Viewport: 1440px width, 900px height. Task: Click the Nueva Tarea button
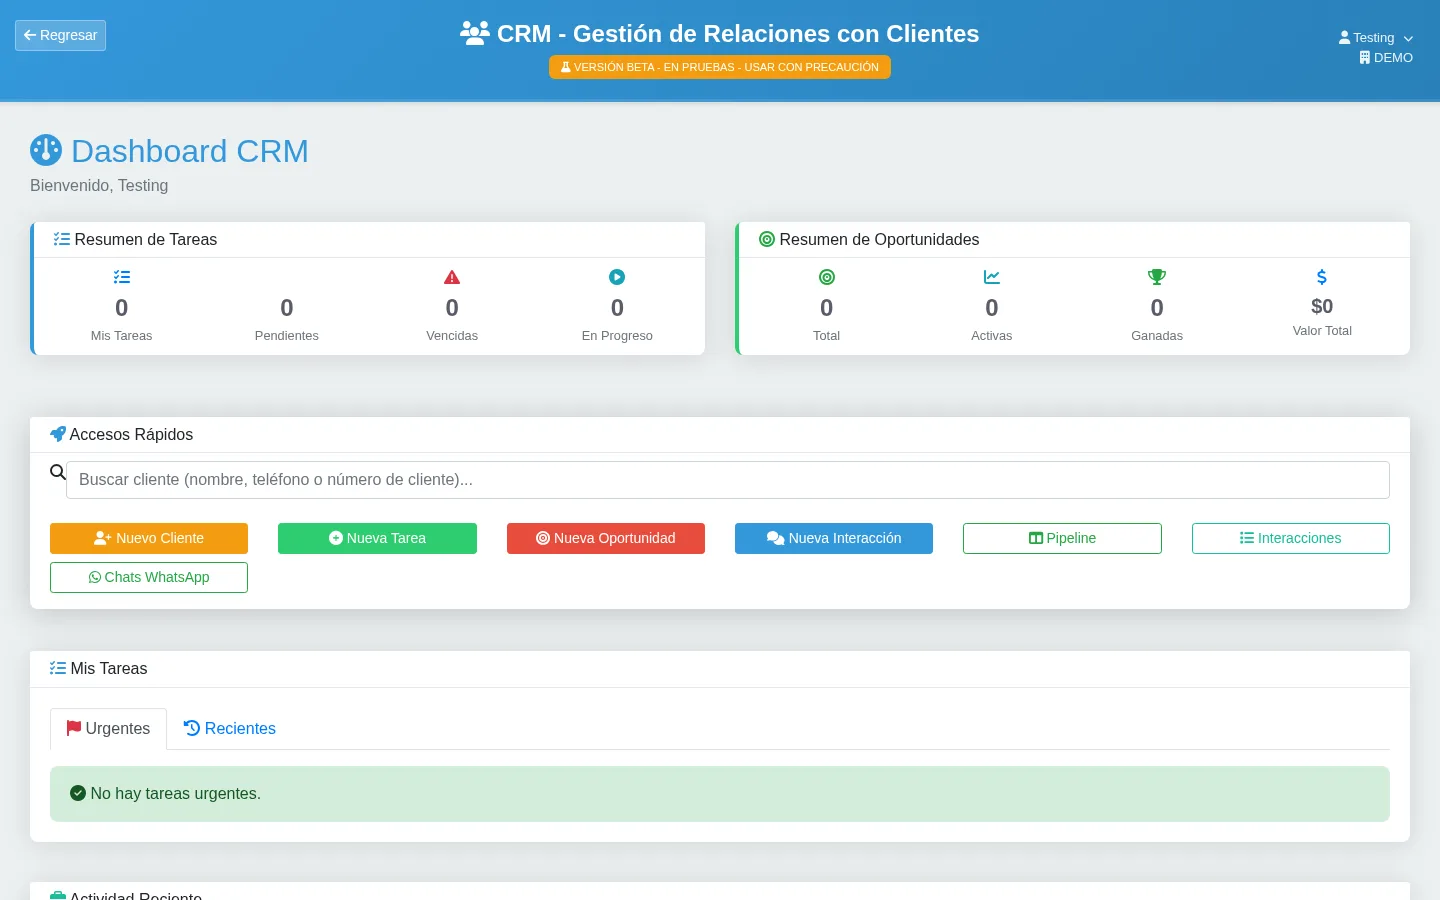[x=377, y=538]
